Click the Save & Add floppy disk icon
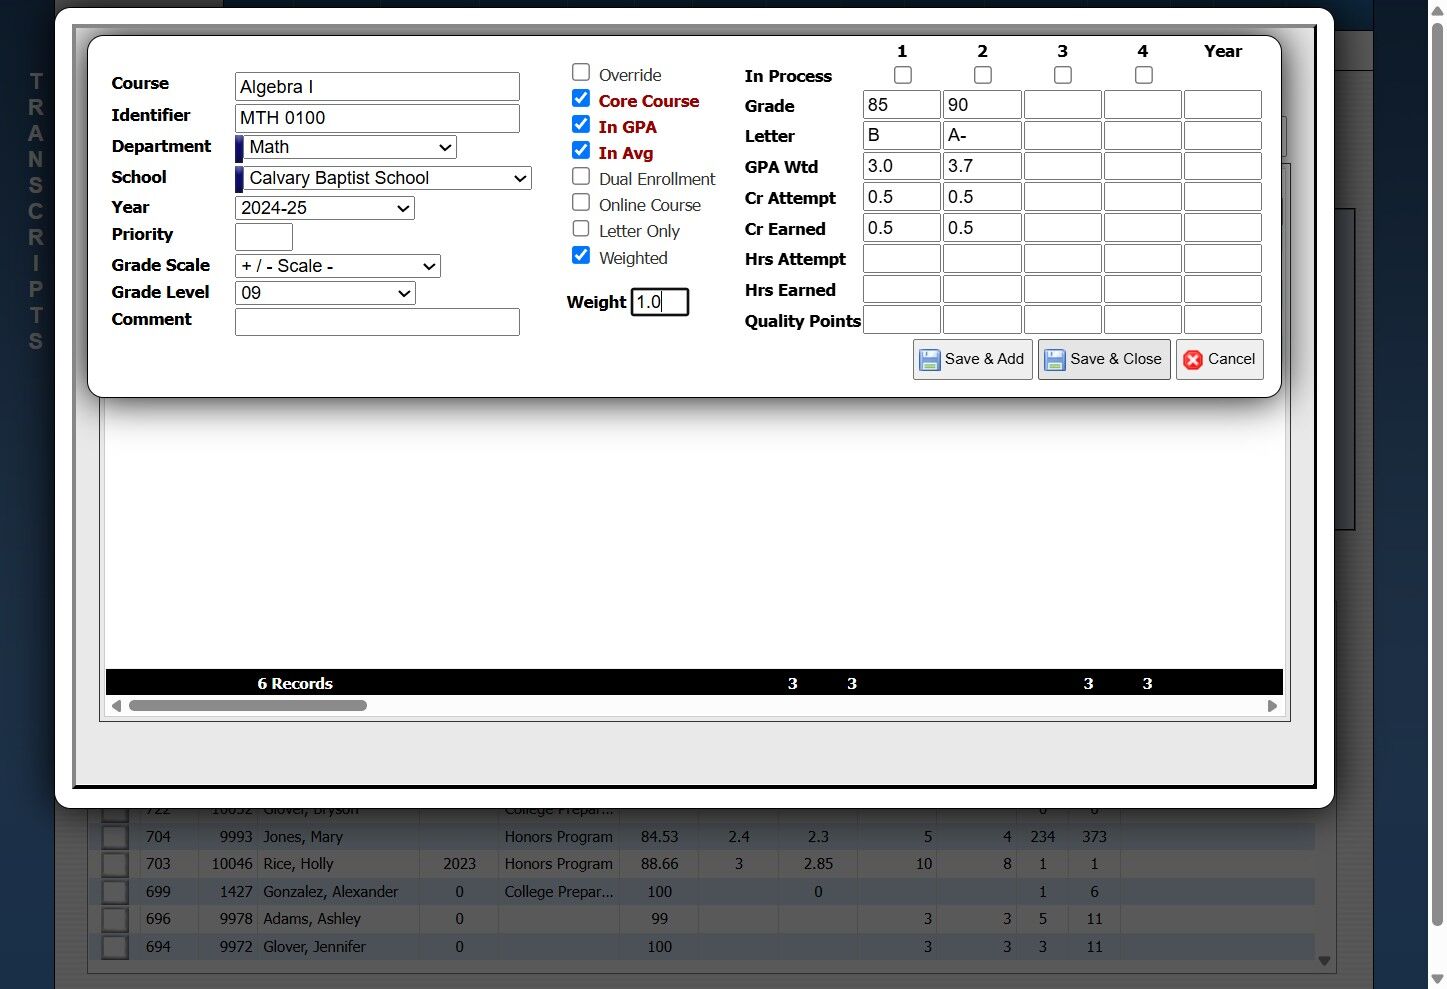The height and width of the screenshot is (989, 1447). (x=929, y=360)
